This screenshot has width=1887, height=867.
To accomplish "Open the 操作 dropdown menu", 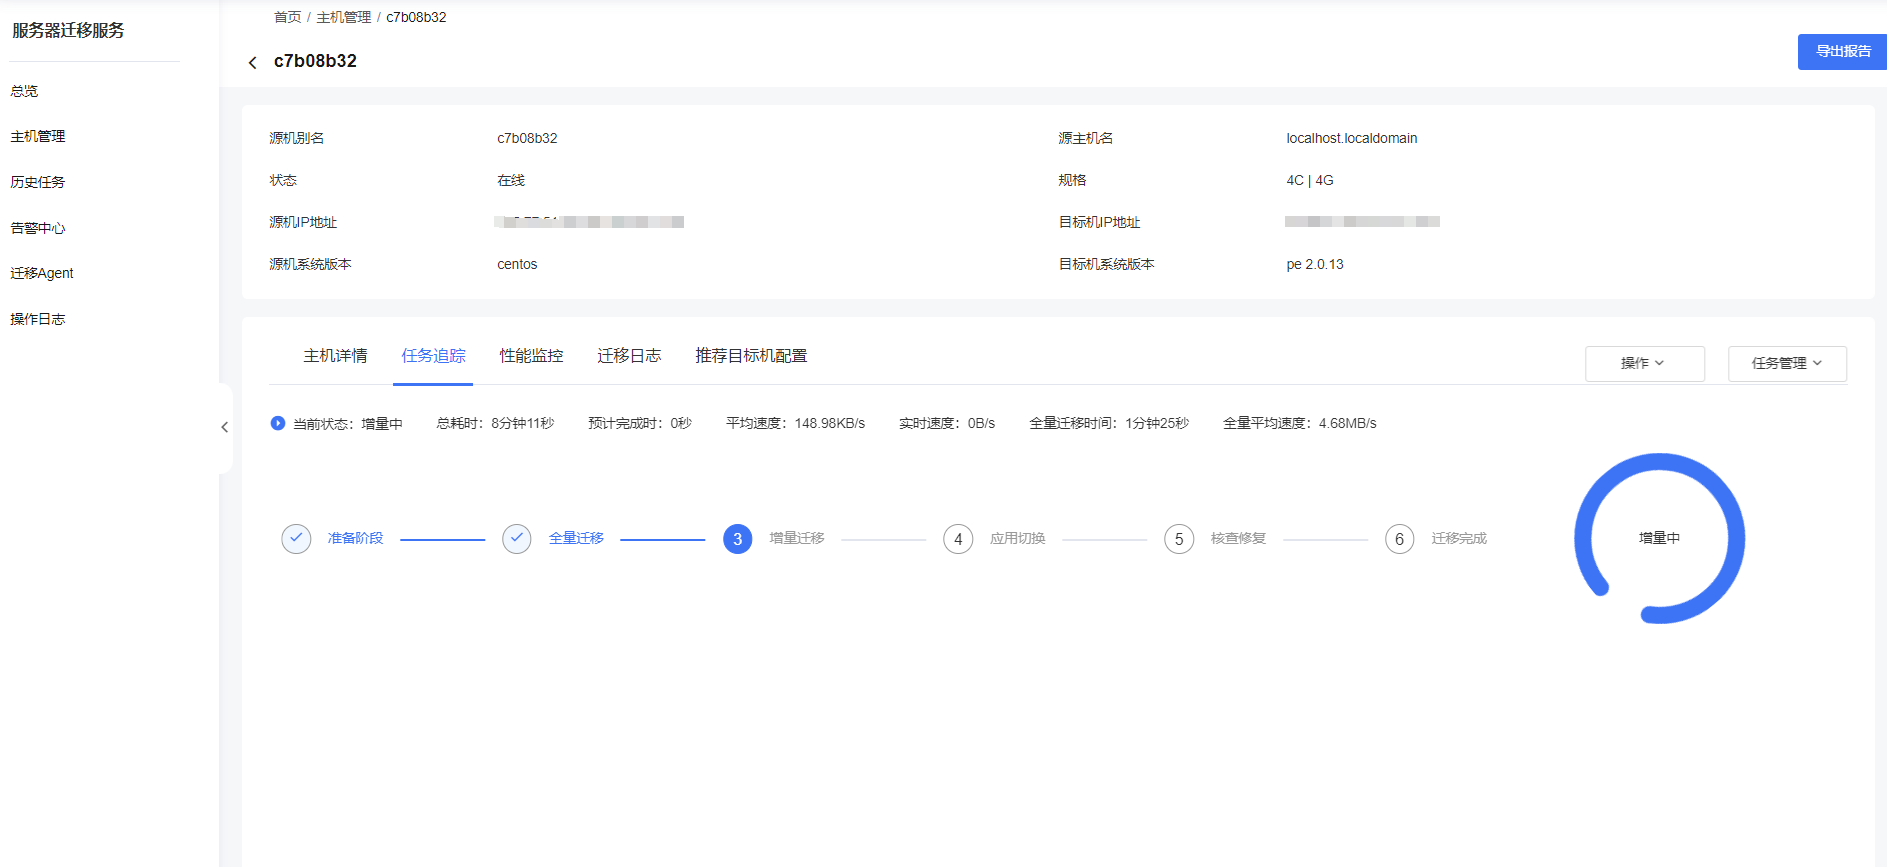I will (x=1644, y=363).
